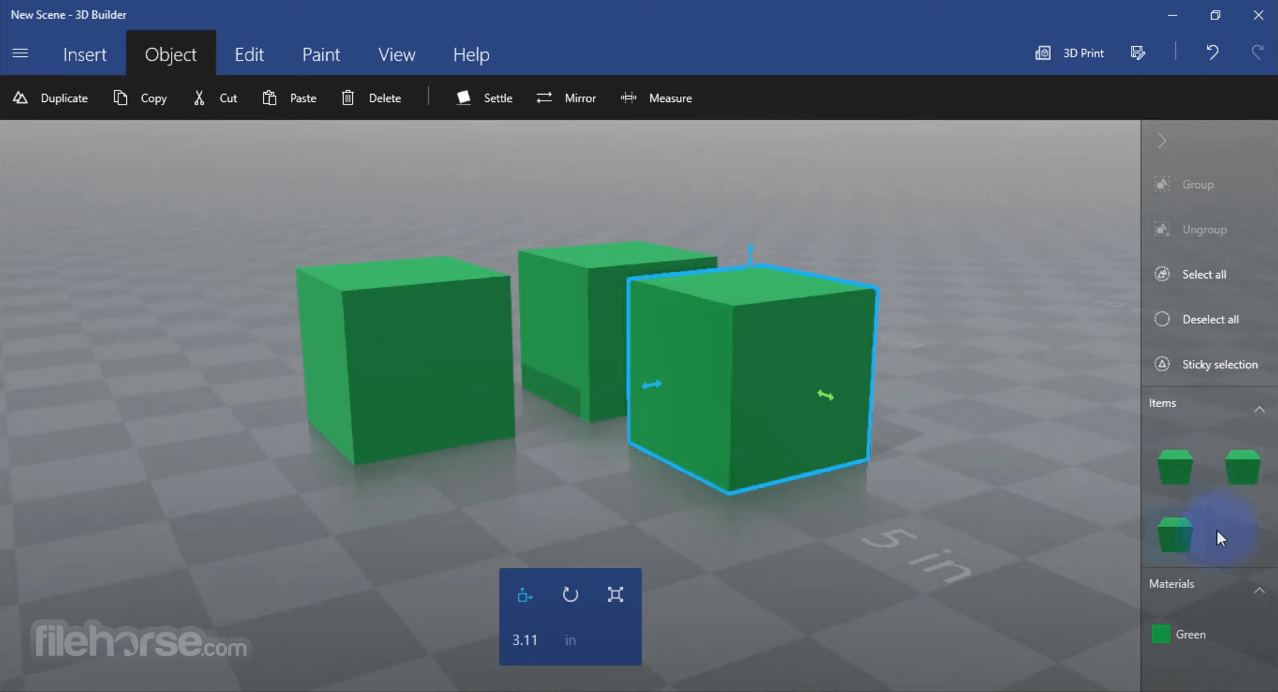
Task: Pick the Green material swatch
Action: coord(1161,634)
